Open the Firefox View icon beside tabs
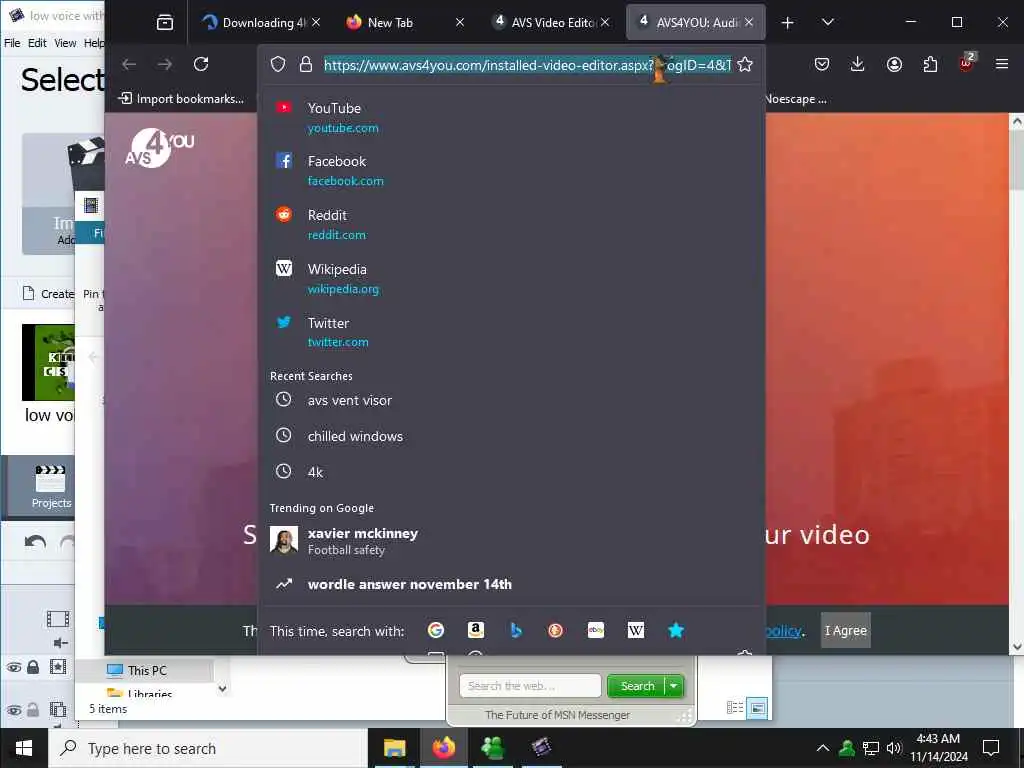Image resolution: width=1024 pixels, height=768 pixels. [165, 22]
